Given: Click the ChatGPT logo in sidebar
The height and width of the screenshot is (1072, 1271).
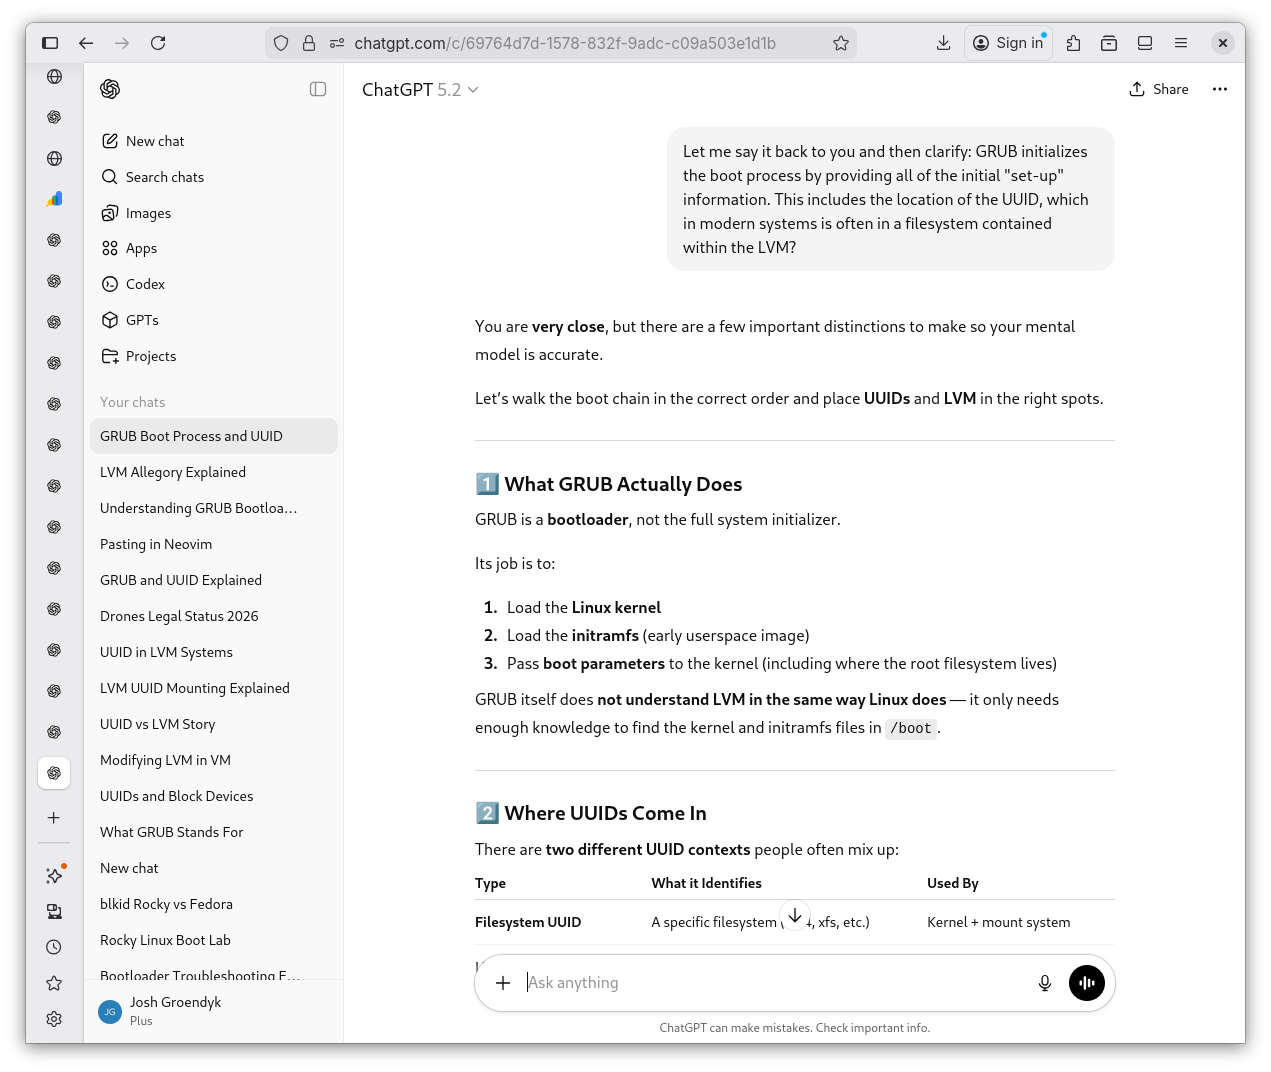Looking at the screenshot, I should 110,89.
